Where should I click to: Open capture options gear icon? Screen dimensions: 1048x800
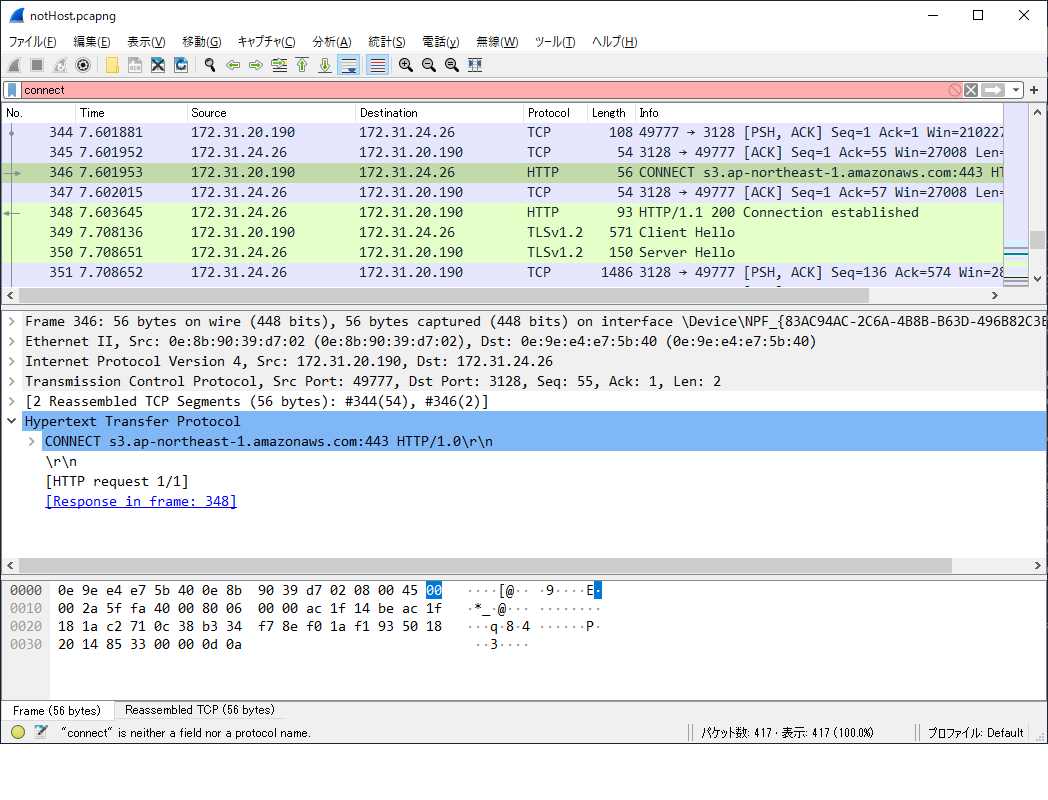pos(83,65)
